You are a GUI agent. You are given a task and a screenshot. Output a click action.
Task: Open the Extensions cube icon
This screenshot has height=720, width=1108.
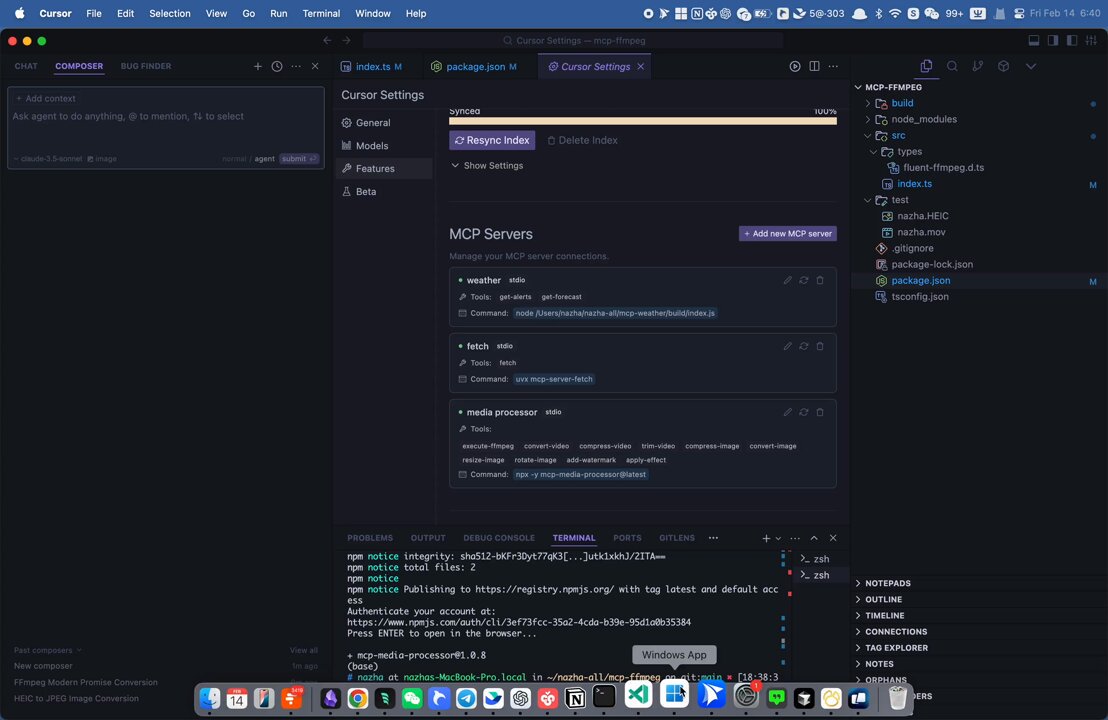[x=1003, y=66]
